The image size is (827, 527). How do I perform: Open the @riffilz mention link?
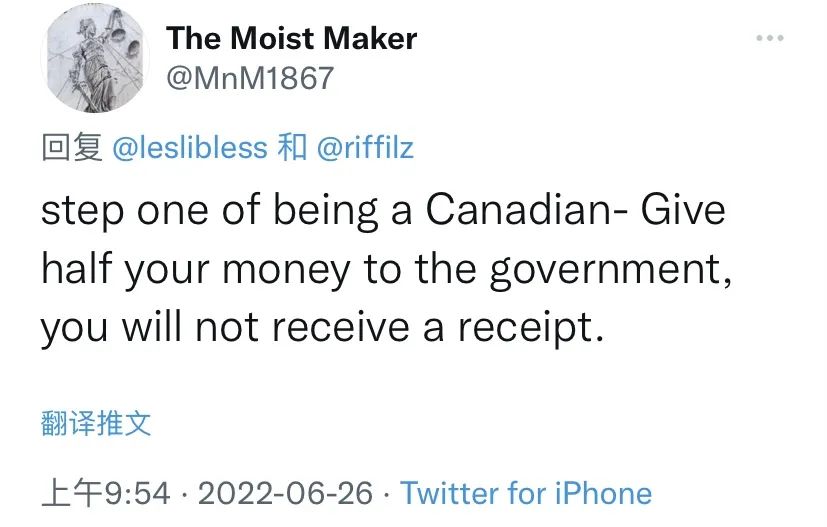coord(365,149)
